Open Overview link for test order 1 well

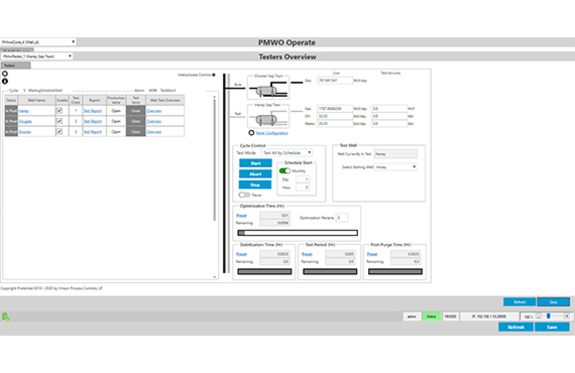[154, 111]
